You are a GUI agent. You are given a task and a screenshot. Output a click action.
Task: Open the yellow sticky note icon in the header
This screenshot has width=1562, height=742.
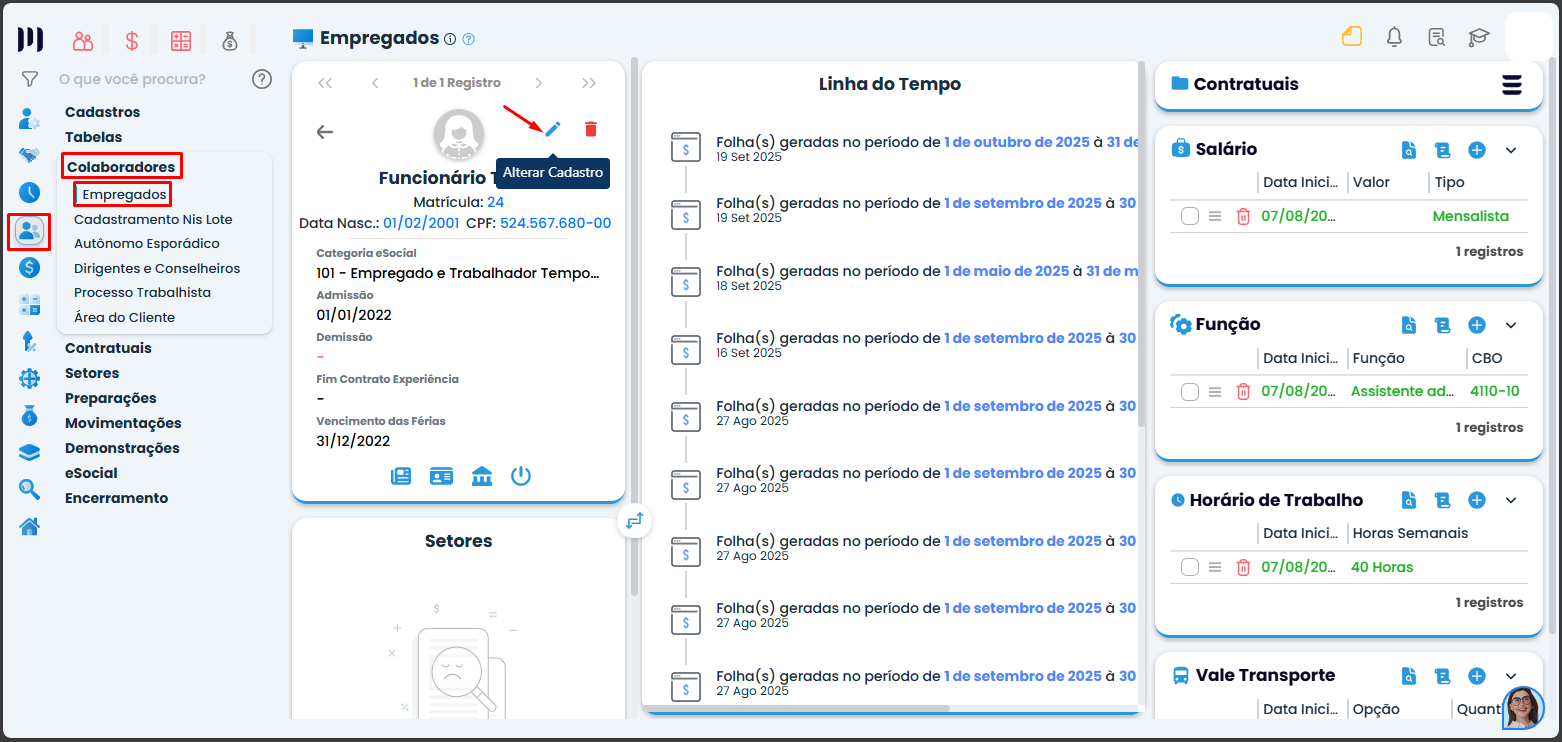pos(1352,37)
